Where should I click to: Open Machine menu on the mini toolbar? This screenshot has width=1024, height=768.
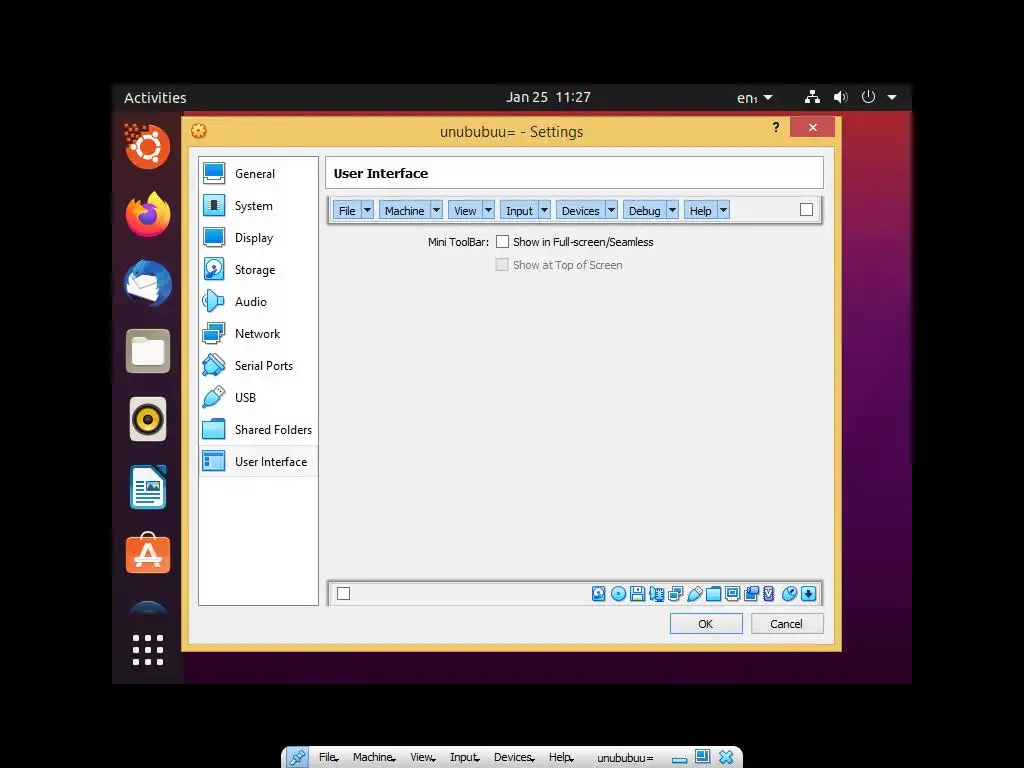(x=374, y=758)
